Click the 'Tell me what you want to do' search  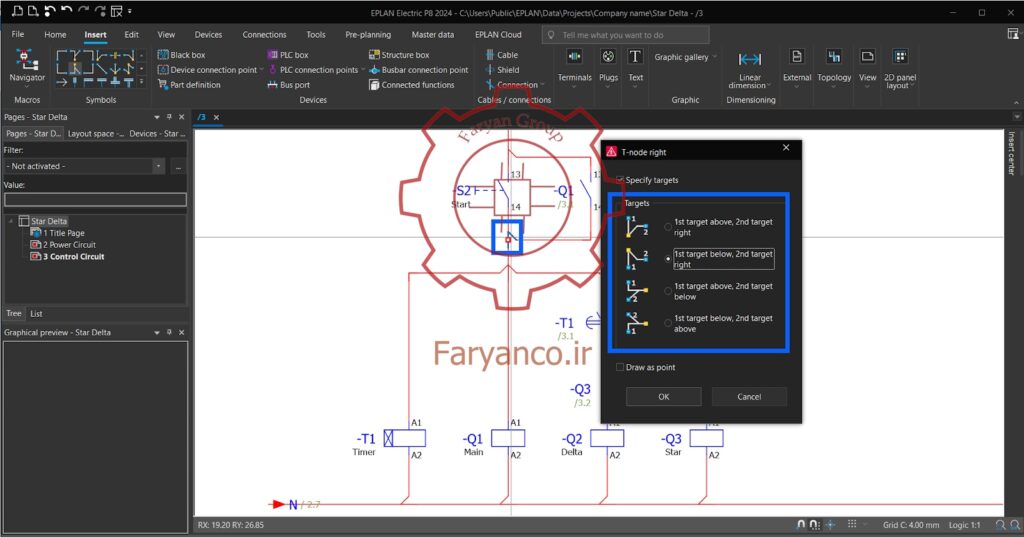coord(626,35)
